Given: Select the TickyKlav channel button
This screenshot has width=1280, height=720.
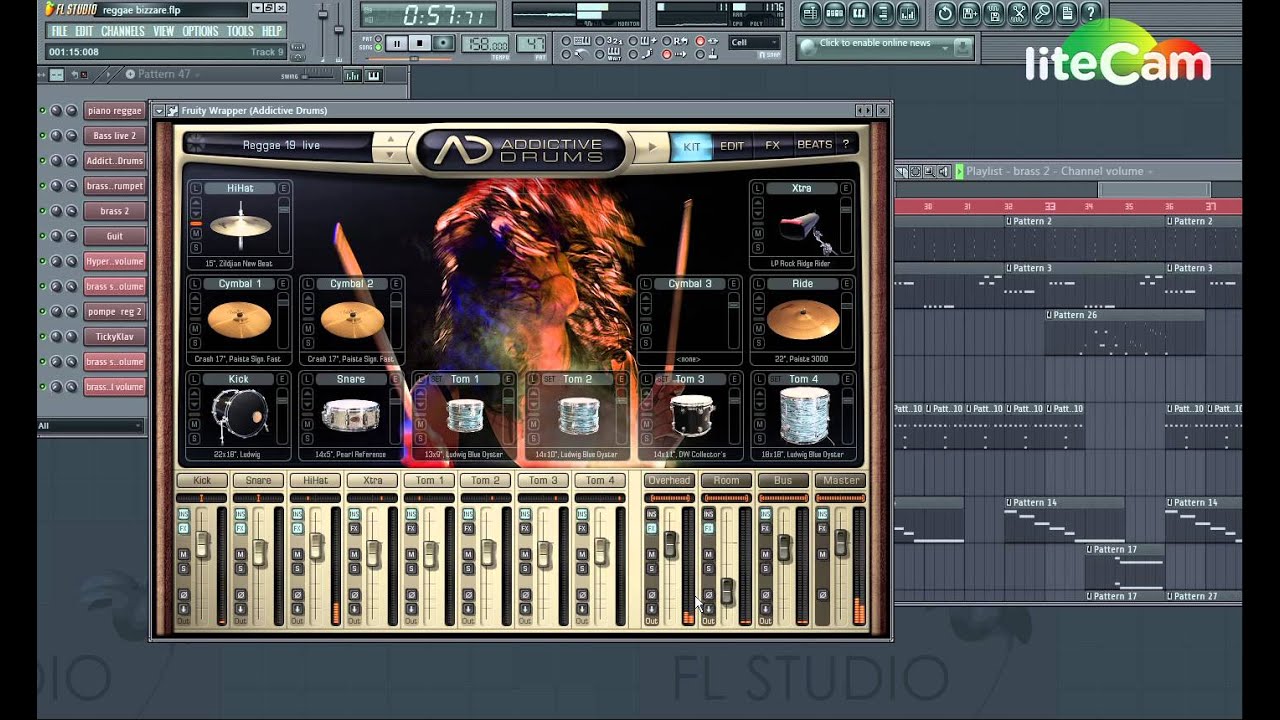Looking at the screenshot, I should click(115, 337).
